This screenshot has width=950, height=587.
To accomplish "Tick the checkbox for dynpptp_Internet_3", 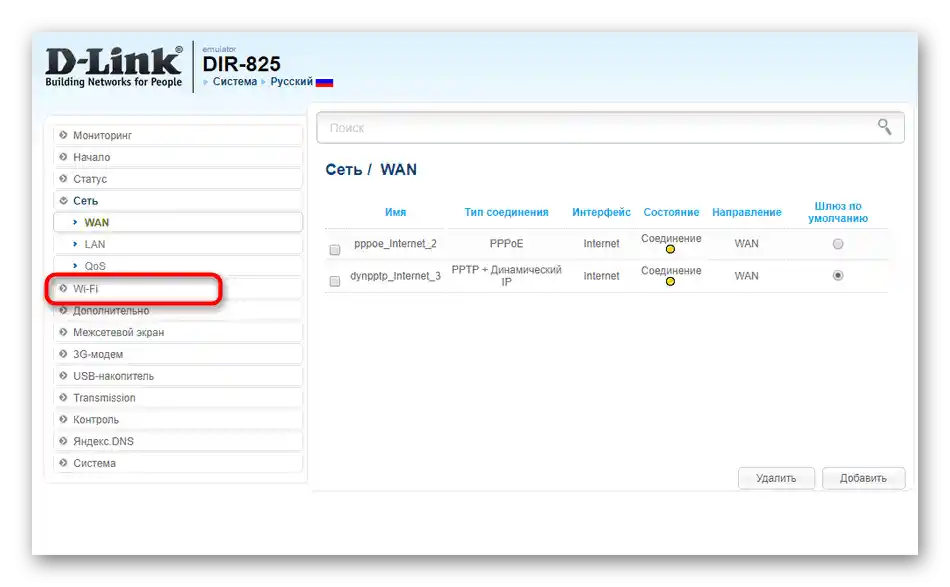I will (334, 281).
